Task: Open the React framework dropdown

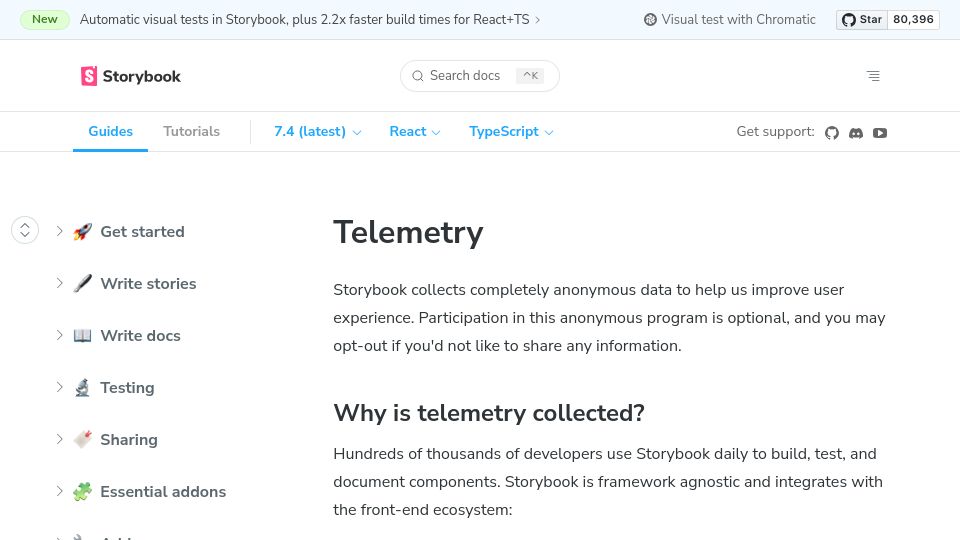Action: click(x=414, y=132)
